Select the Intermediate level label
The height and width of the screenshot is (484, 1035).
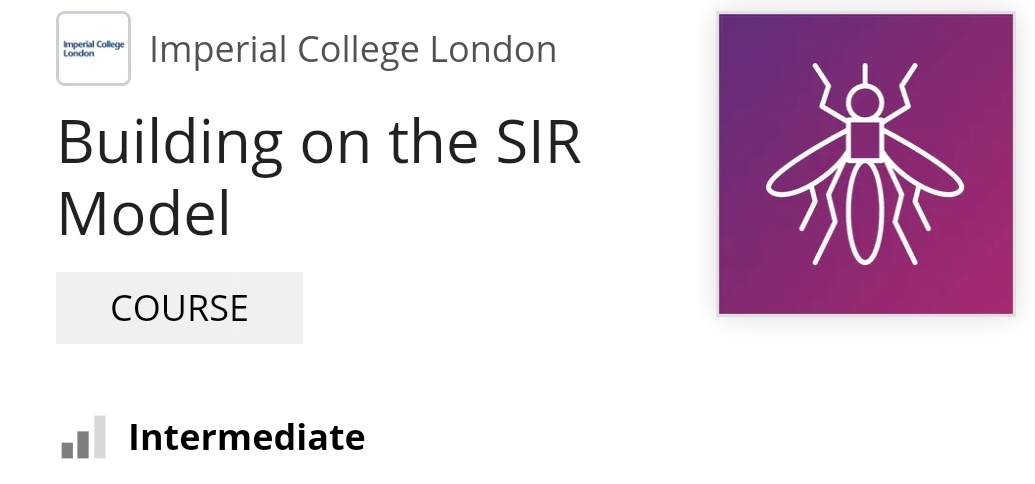247,437
